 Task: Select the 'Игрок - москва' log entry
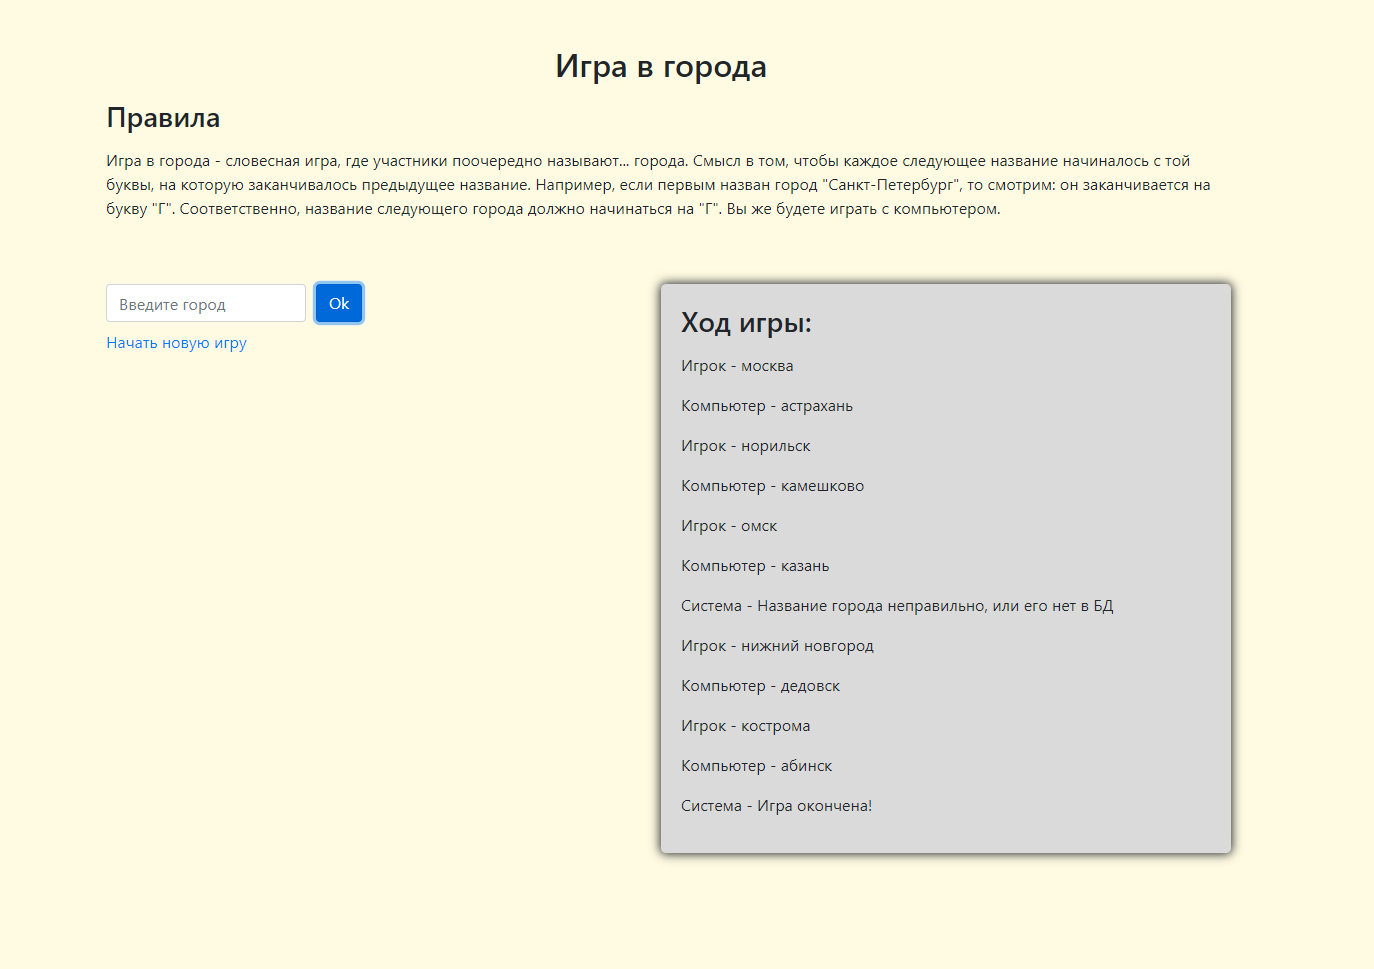737,366
